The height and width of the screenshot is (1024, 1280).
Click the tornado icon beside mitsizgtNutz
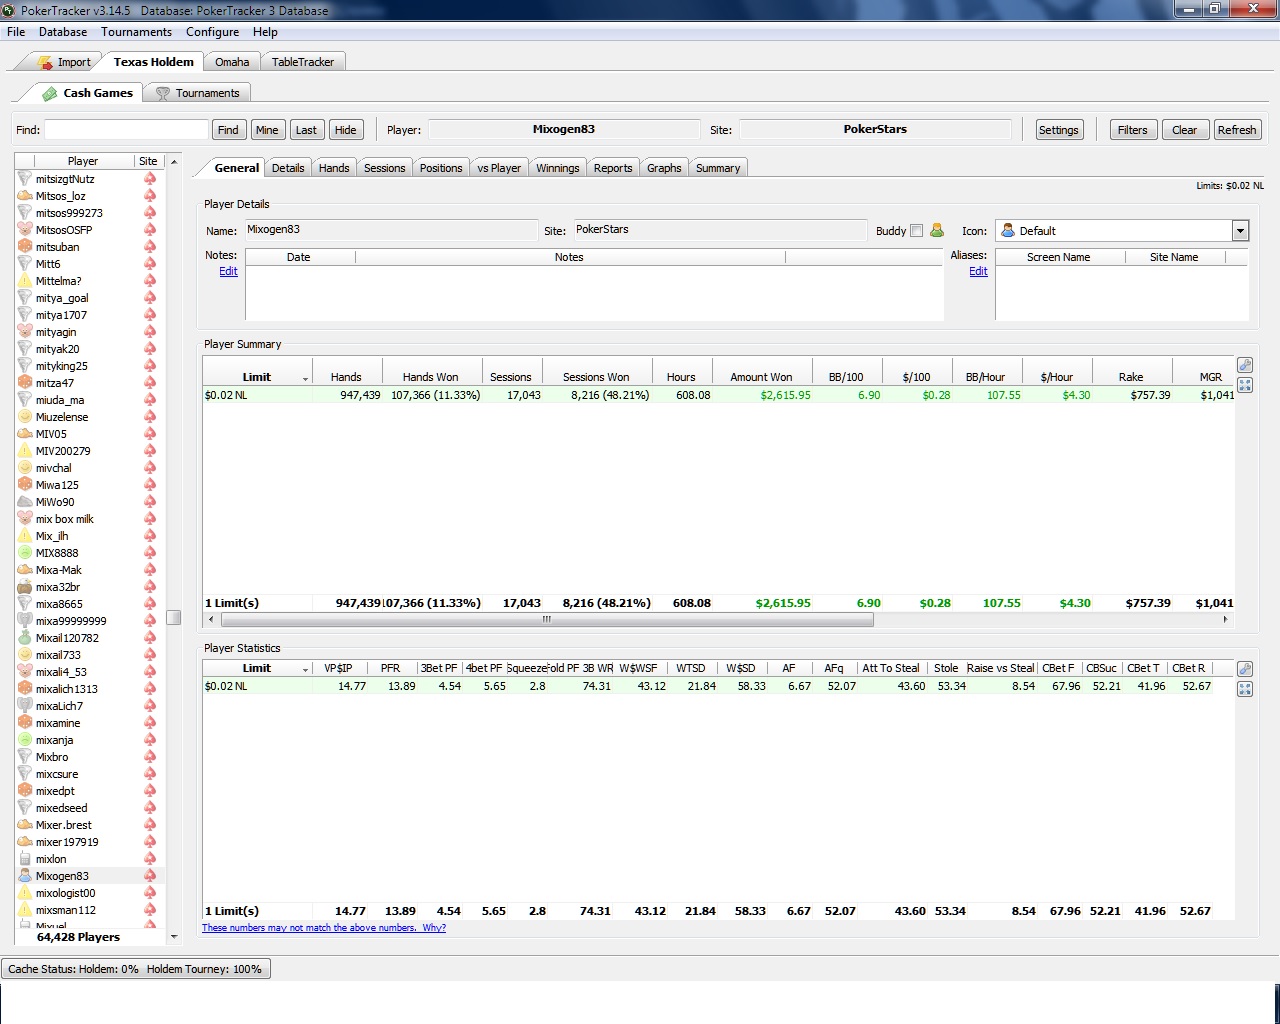click(25, 179)
